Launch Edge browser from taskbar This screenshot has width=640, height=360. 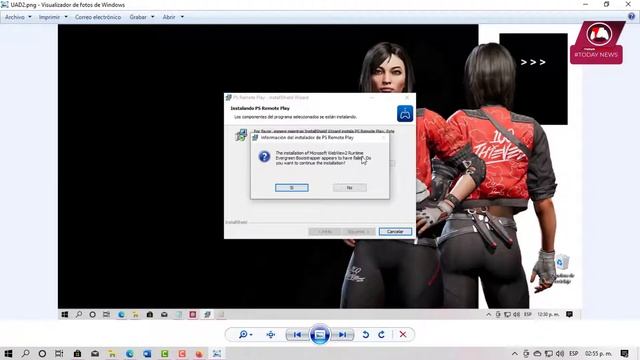click(129, 353)
